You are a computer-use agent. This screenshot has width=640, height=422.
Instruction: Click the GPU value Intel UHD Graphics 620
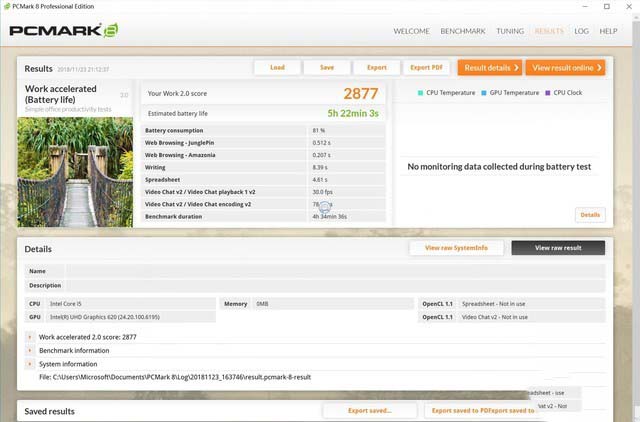pyautogui.click(x=131, y=317)
